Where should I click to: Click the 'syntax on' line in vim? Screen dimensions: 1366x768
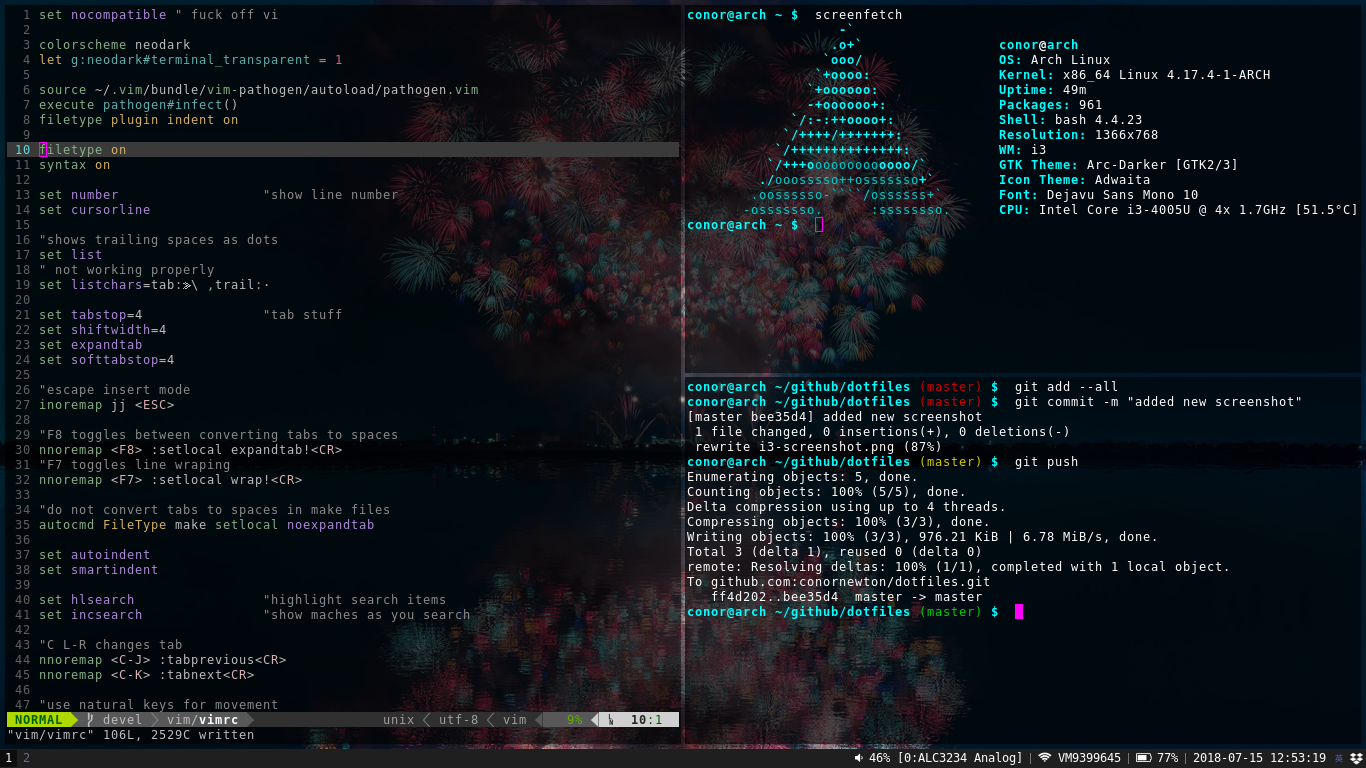75,165
